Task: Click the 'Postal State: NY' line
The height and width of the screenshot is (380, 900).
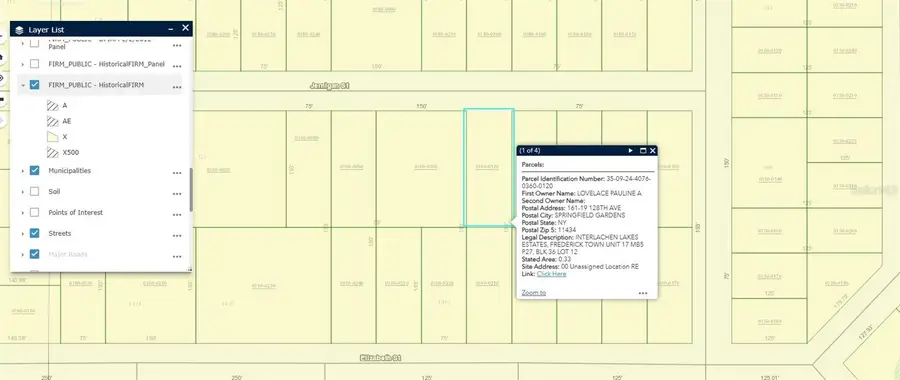Action: point(544,222)
